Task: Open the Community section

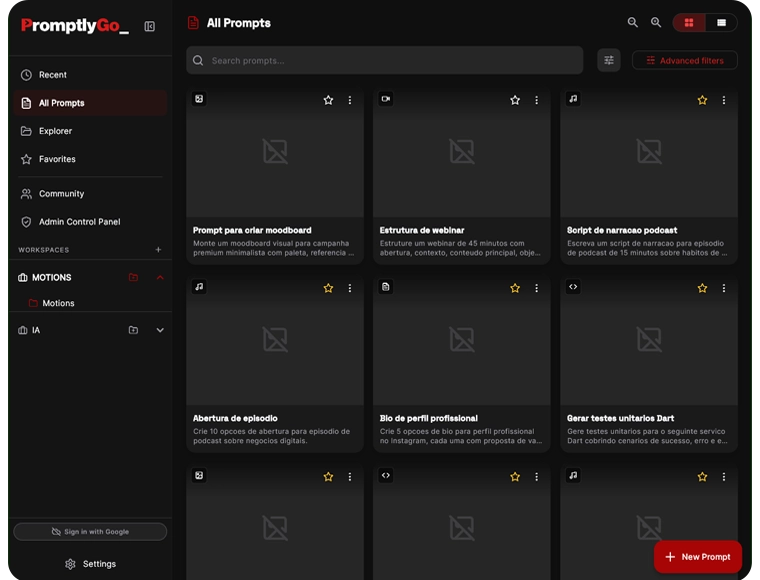Action: [61, 194]
